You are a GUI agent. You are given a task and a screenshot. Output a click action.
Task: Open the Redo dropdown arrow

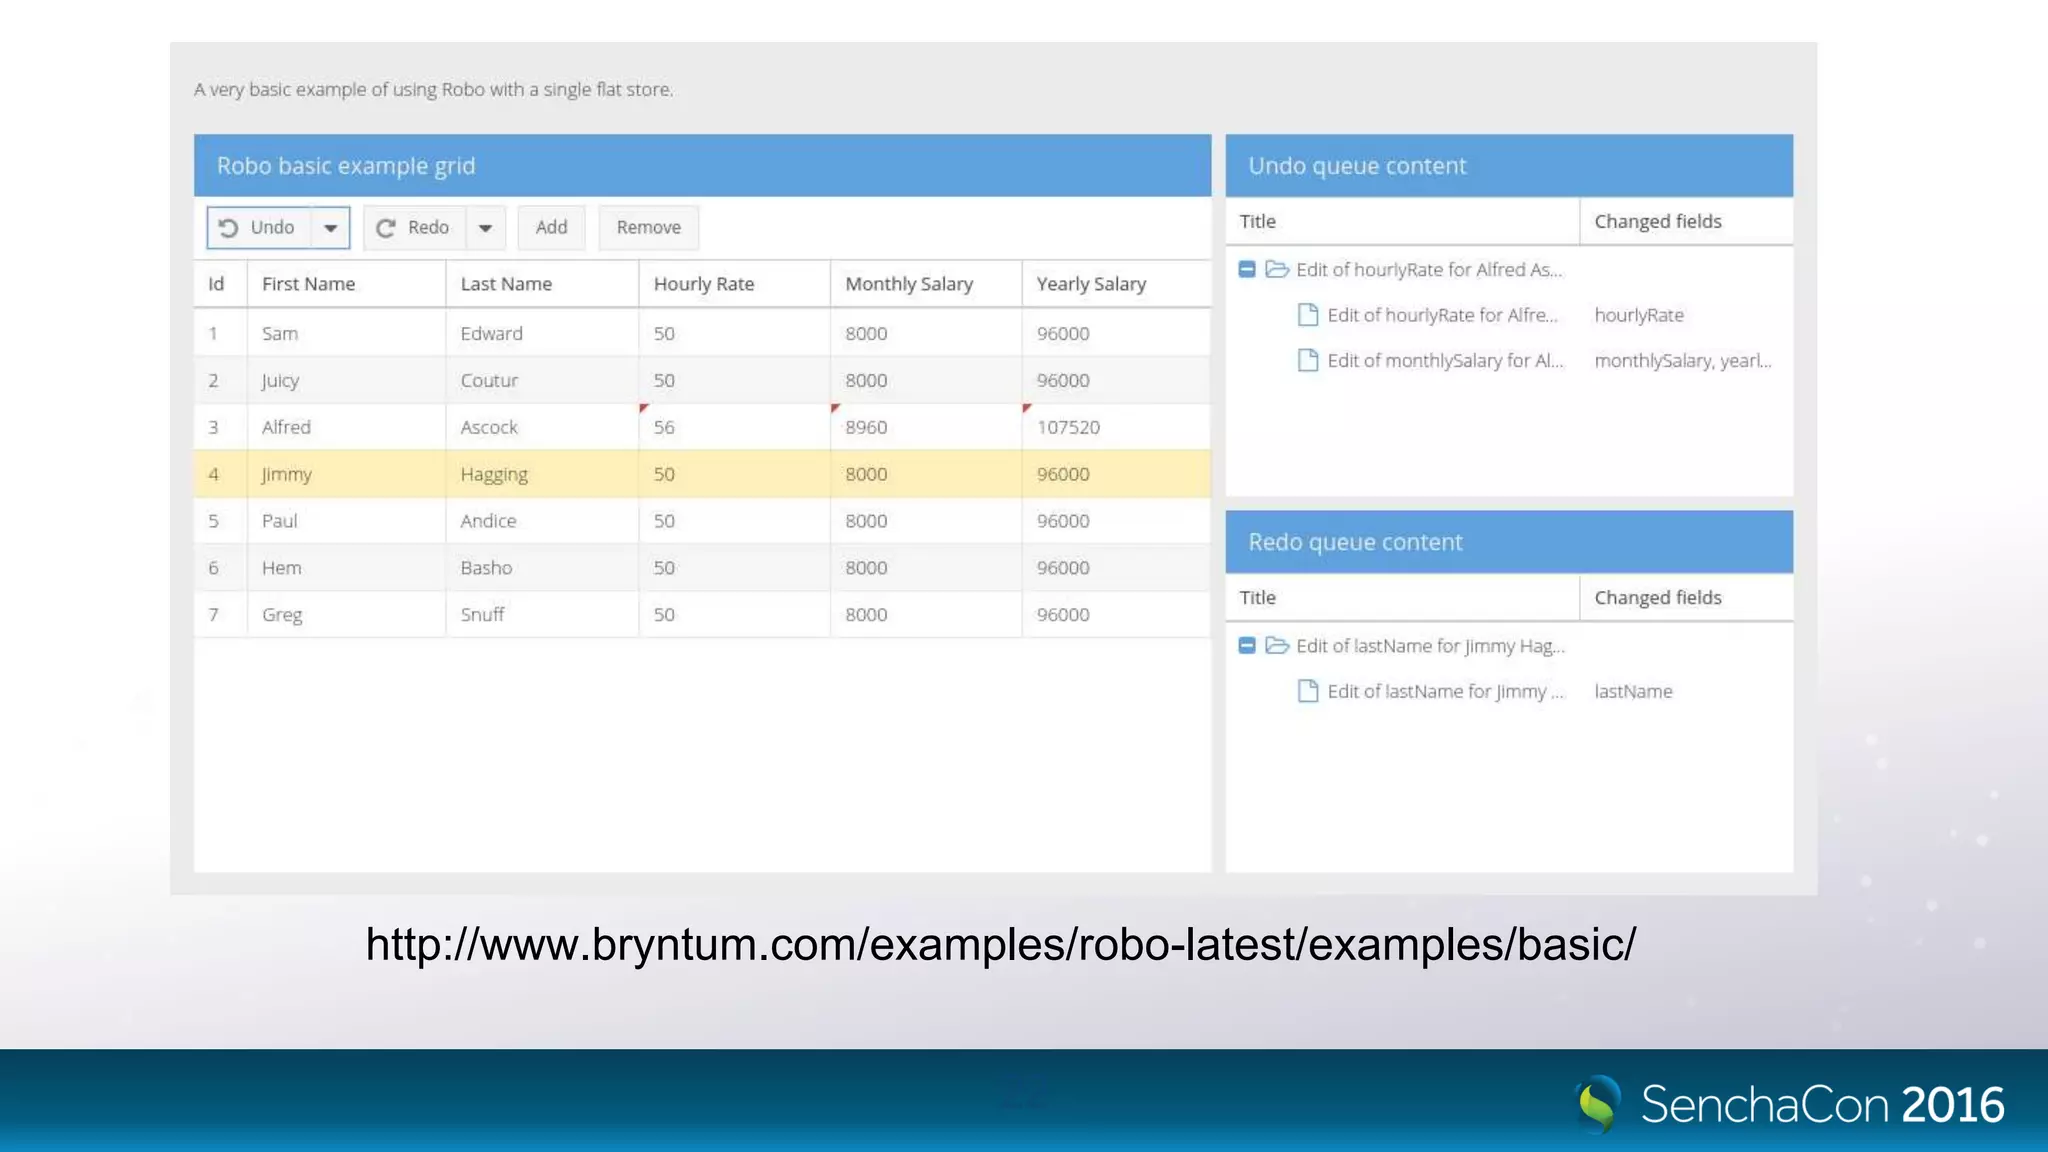coord(486,228)
